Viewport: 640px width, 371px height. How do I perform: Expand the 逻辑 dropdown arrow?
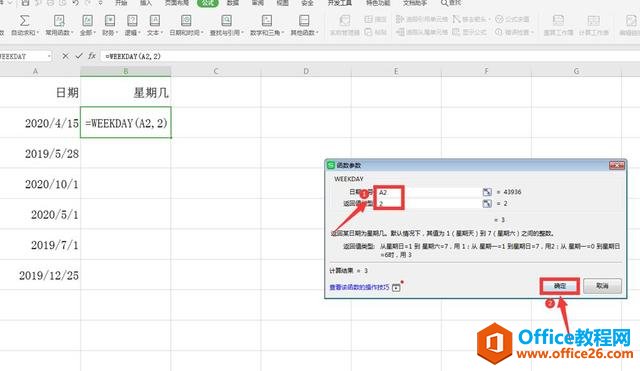[x=139, y=33]
